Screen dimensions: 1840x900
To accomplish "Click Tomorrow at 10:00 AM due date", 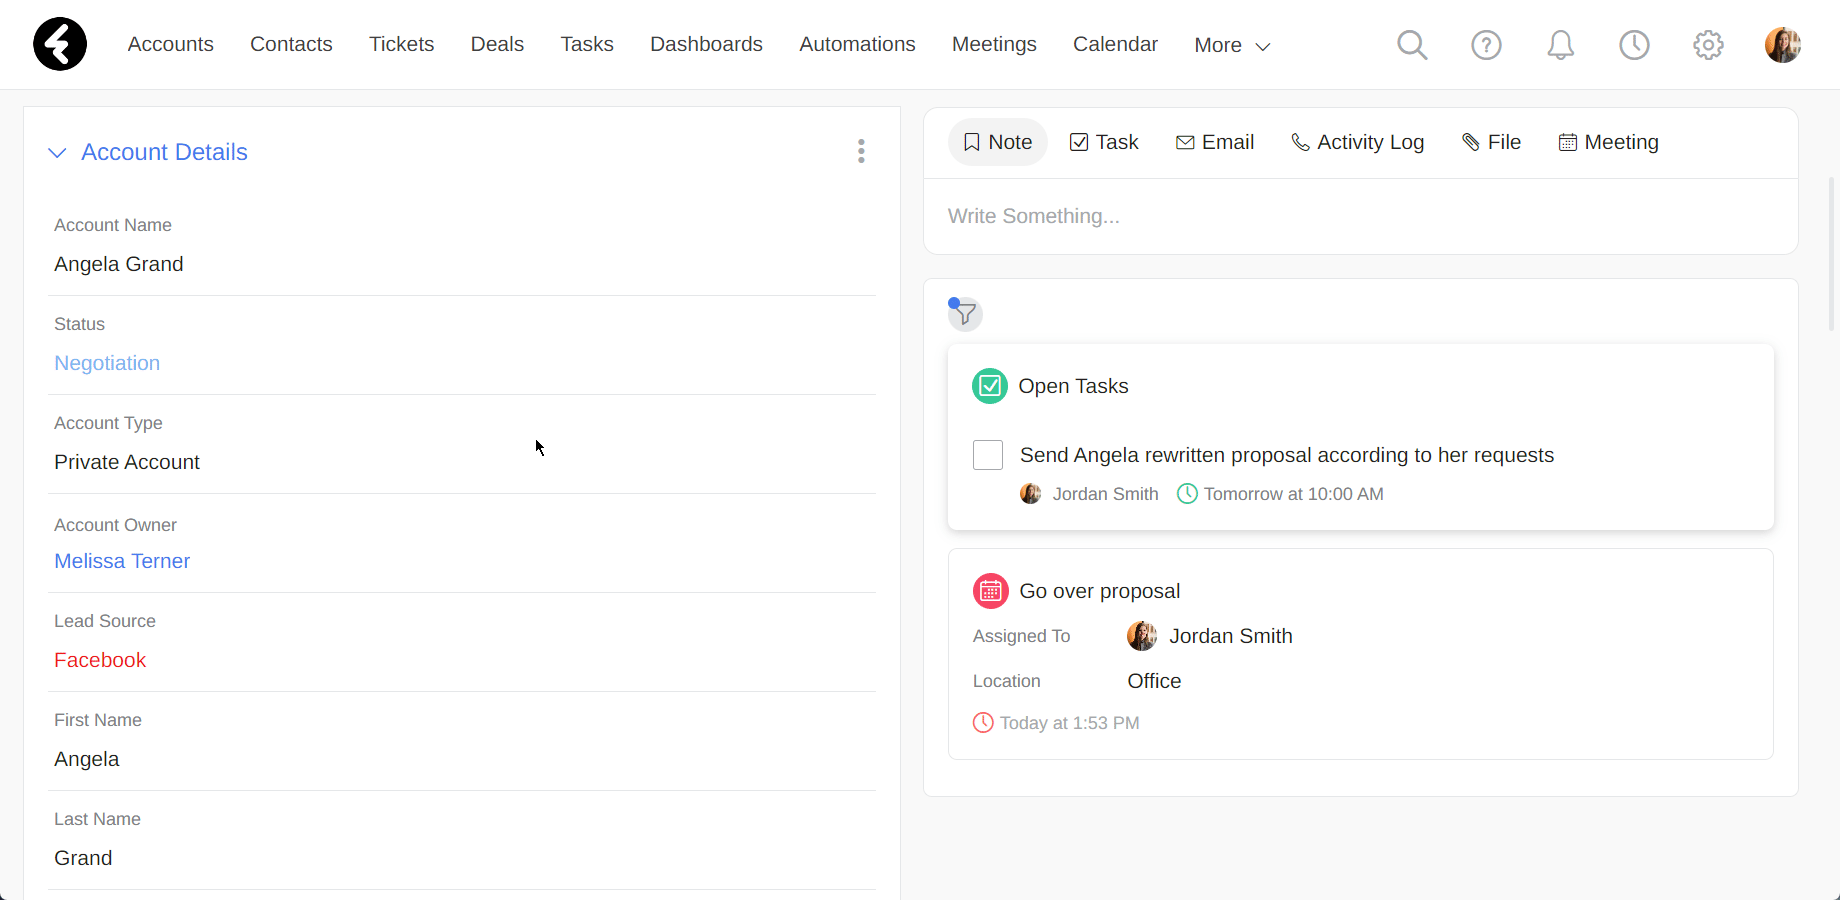I will 1294,494.
